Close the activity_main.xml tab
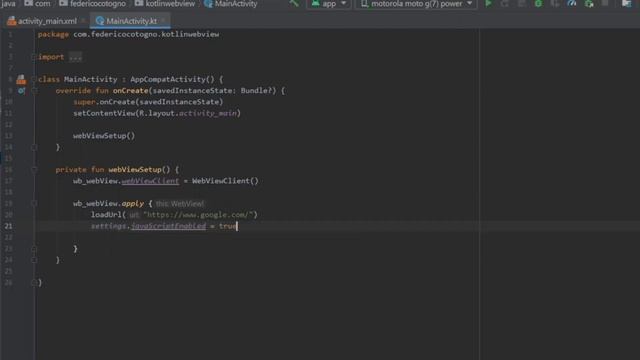The height and width of the screenshot is (360, 640). (x=83, y=20)
